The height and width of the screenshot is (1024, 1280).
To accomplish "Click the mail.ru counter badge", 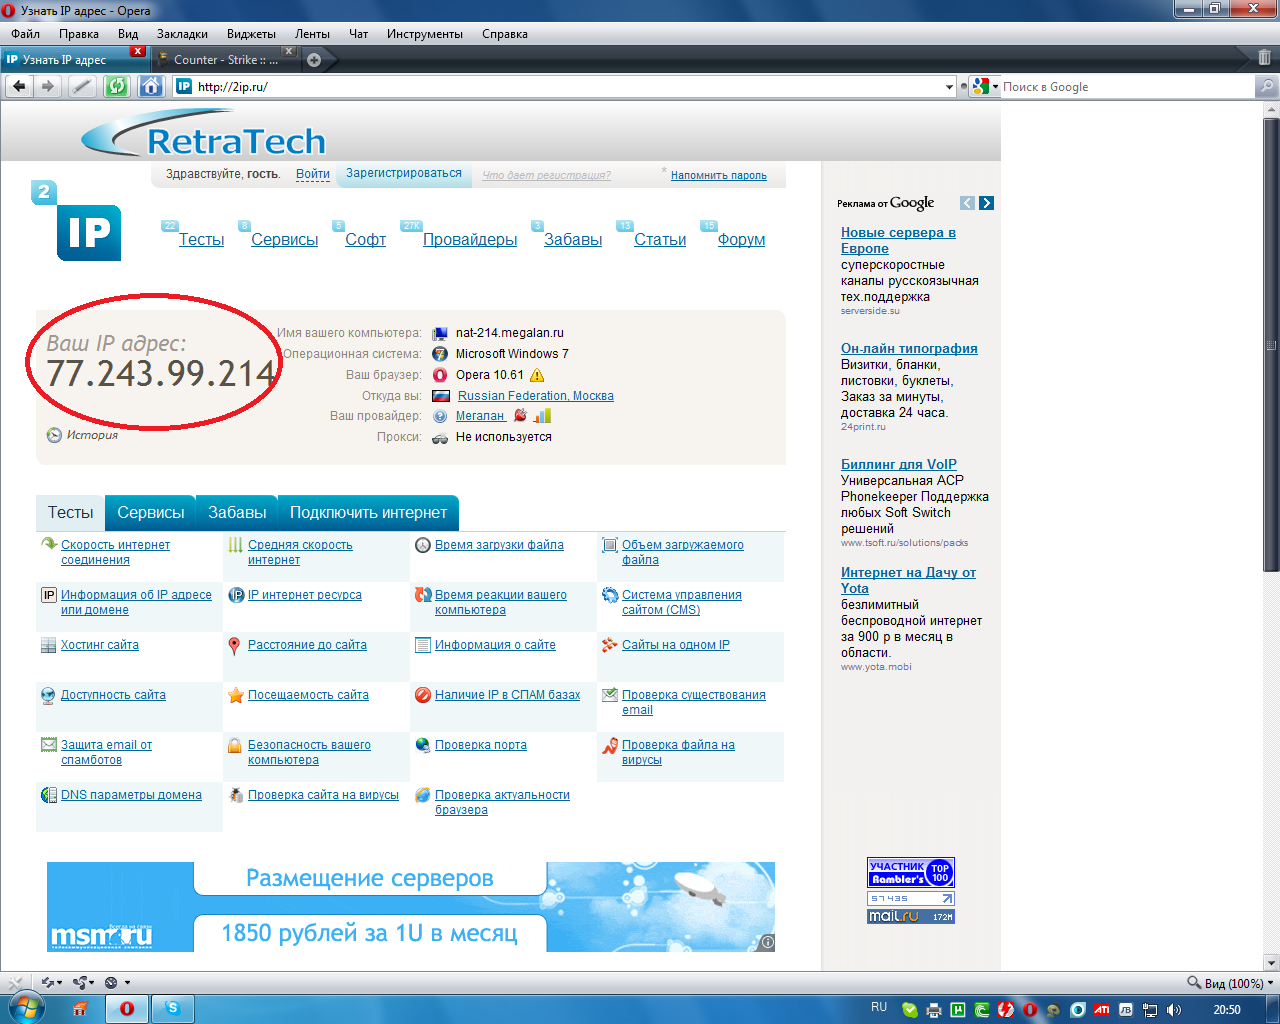I will (x=911, y=916).
